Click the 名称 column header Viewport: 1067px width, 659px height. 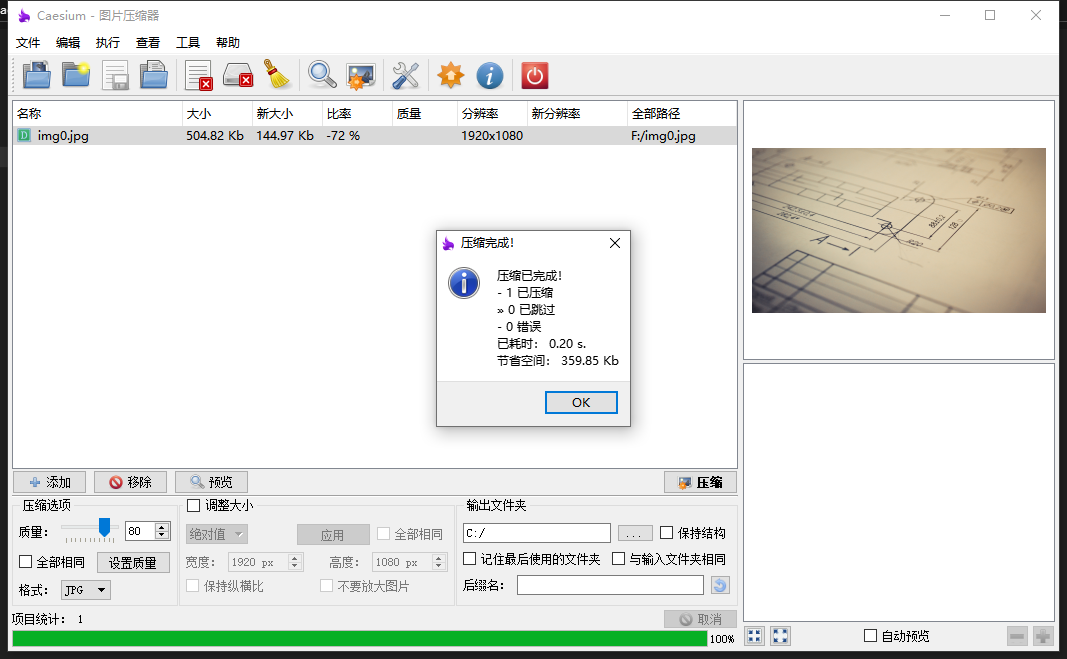[x=97, y=114]
